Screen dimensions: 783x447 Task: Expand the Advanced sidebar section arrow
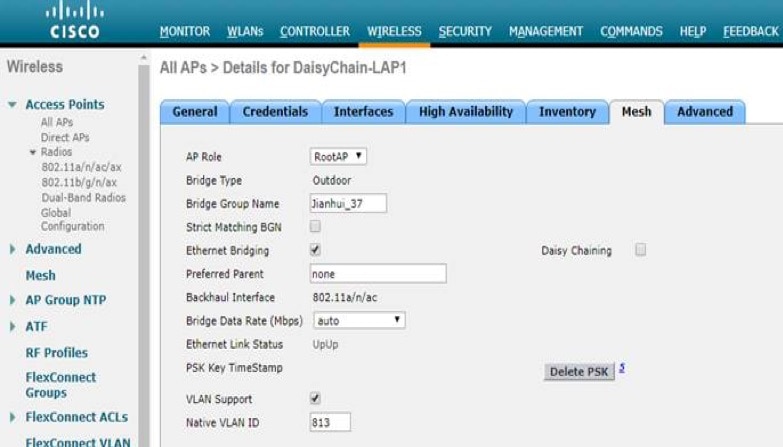pyautogui.click(x=12, y=249)
